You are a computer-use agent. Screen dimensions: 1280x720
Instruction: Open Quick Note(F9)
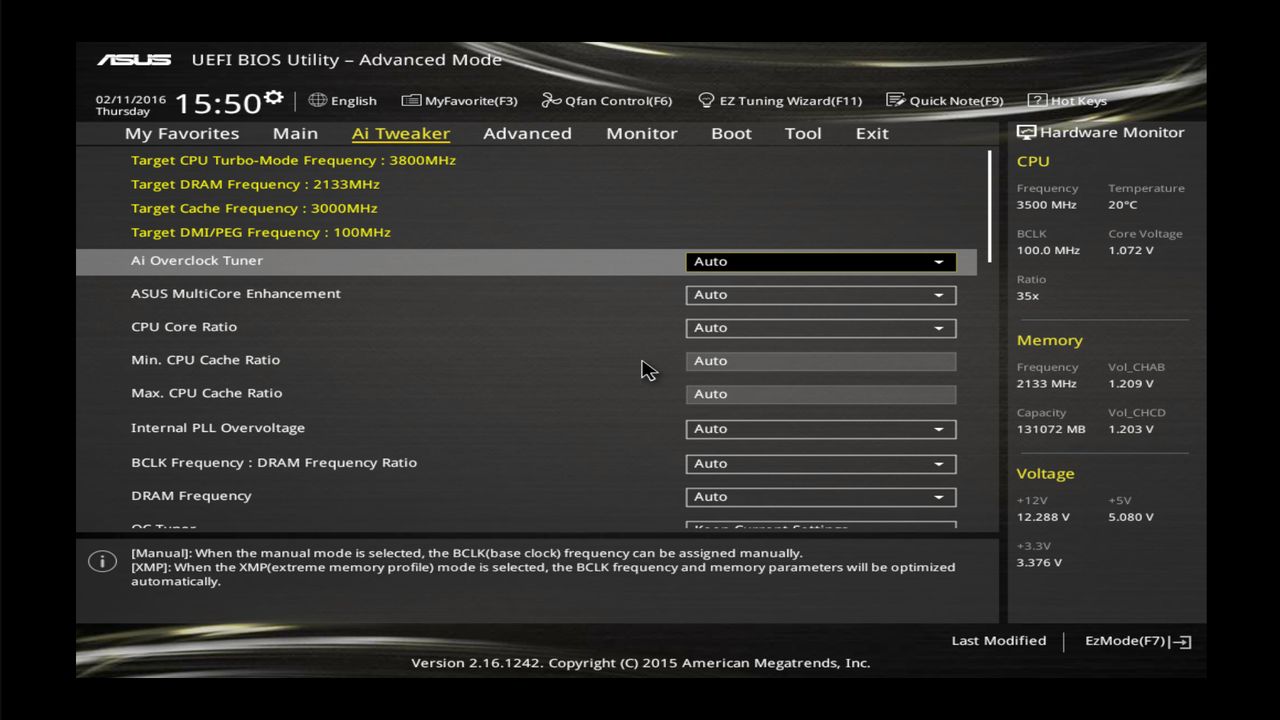click(x=945, y=100)
